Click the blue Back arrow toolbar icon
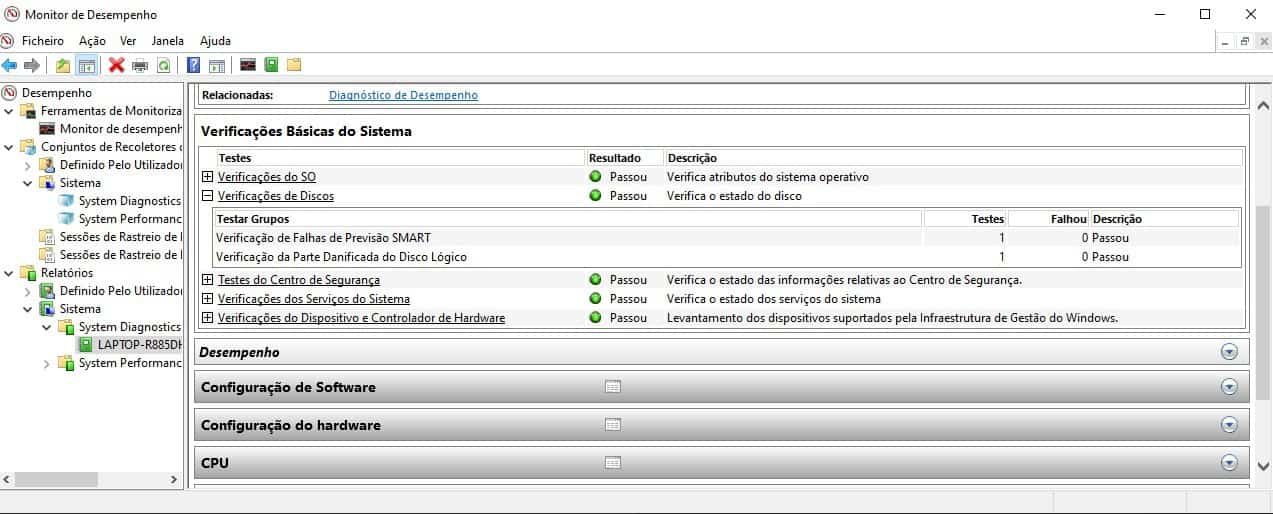 pos(10,66)
